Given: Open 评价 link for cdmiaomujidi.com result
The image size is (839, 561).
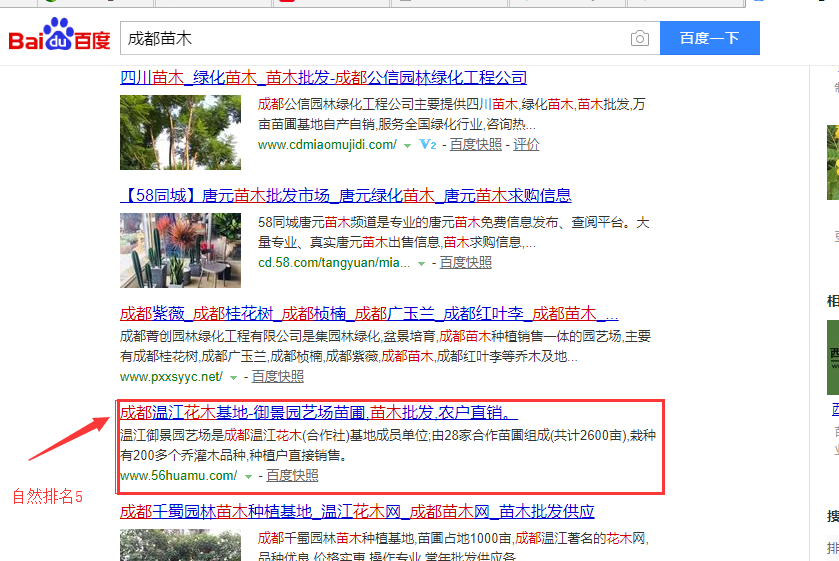Looking at the screenshot, I should 526,145.
